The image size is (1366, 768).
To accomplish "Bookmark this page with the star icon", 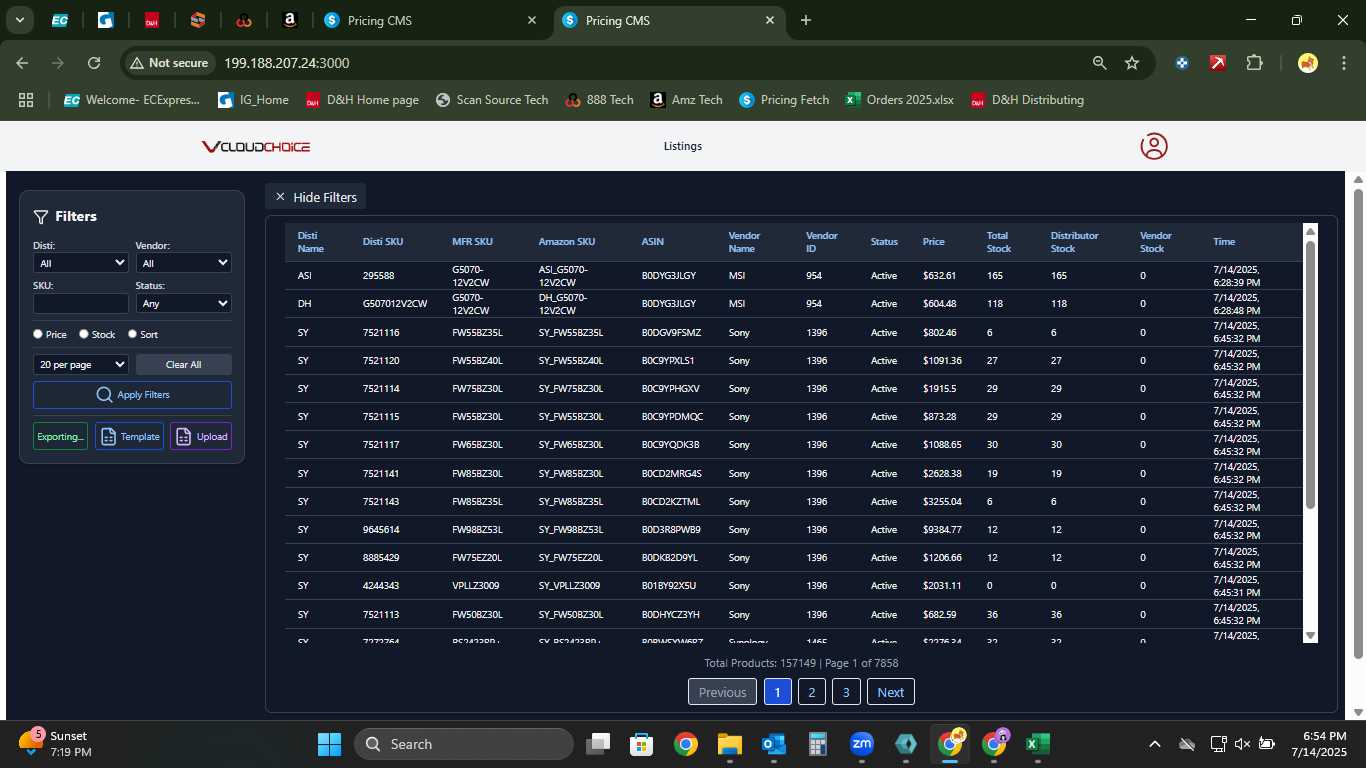I will tap(1132, 63).
